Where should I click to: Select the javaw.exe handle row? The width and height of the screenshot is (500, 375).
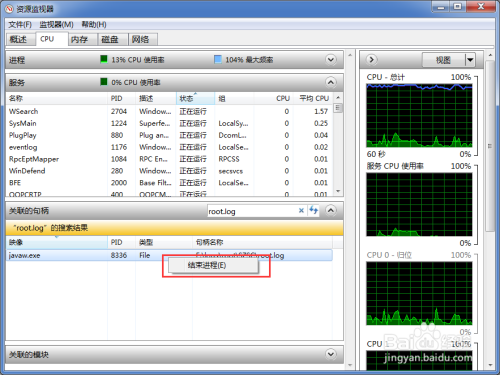[169, 255]
